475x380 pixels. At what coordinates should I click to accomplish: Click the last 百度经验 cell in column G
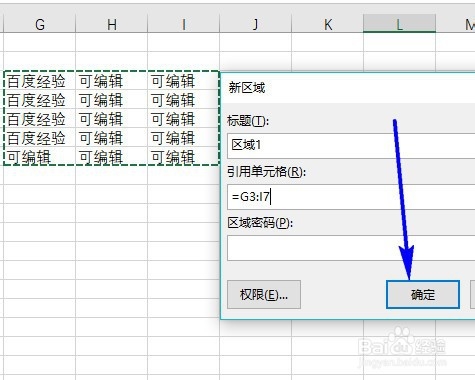(x=40, y=137)
